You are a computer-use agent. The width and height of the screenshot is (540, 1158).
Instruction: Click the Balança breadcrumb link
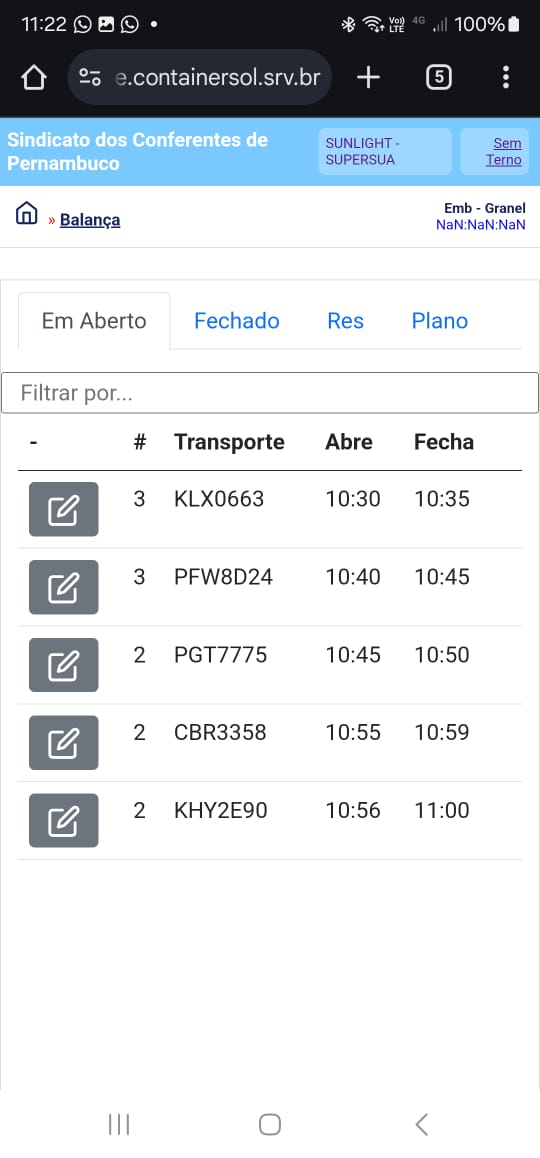(x=90, y=220)
